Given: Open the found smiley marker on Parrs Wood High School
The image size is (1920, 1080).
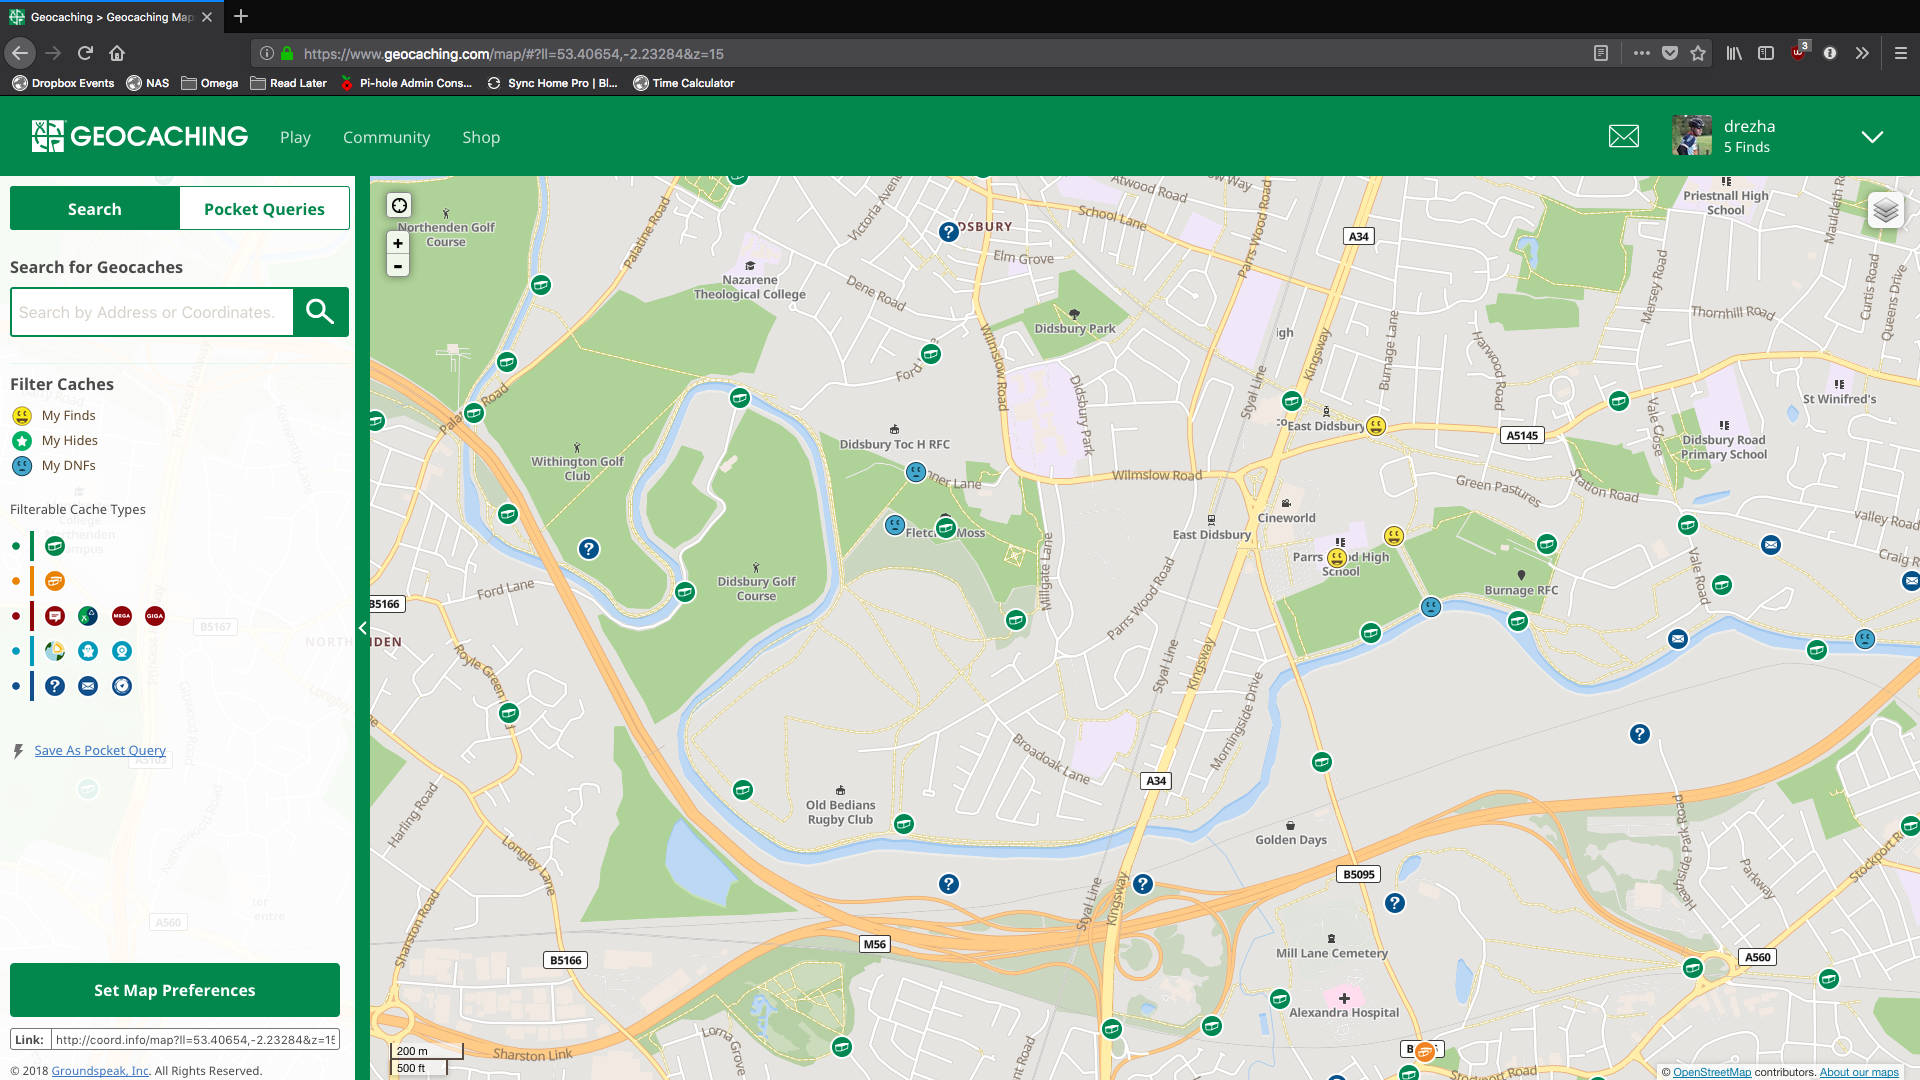Looking at the screenshot, I should tap(1337, 558).
